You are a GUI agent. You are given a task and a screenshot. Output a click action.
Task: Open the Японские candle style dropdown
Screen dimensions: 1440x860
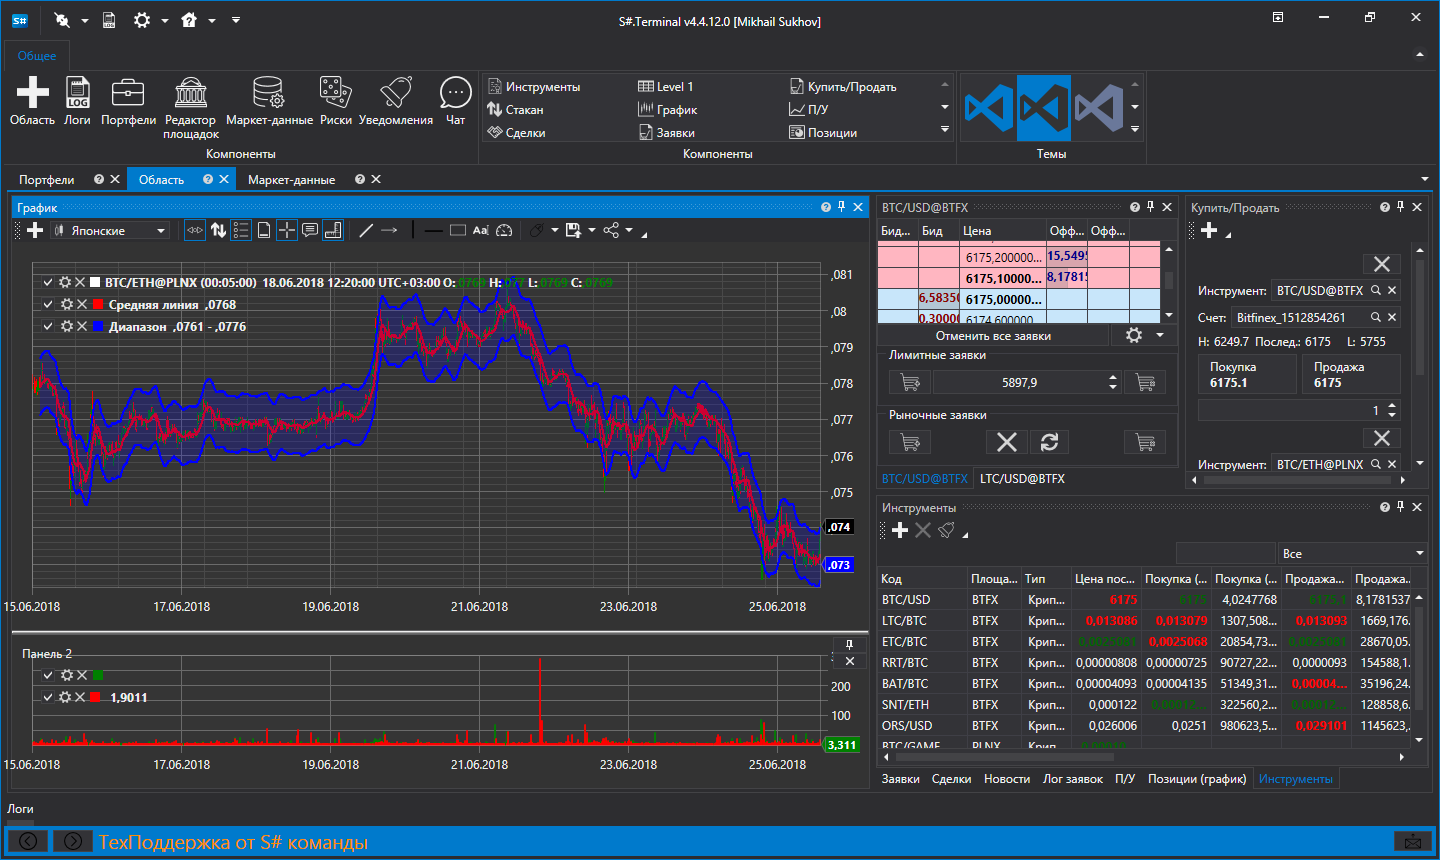coord(161,230)
